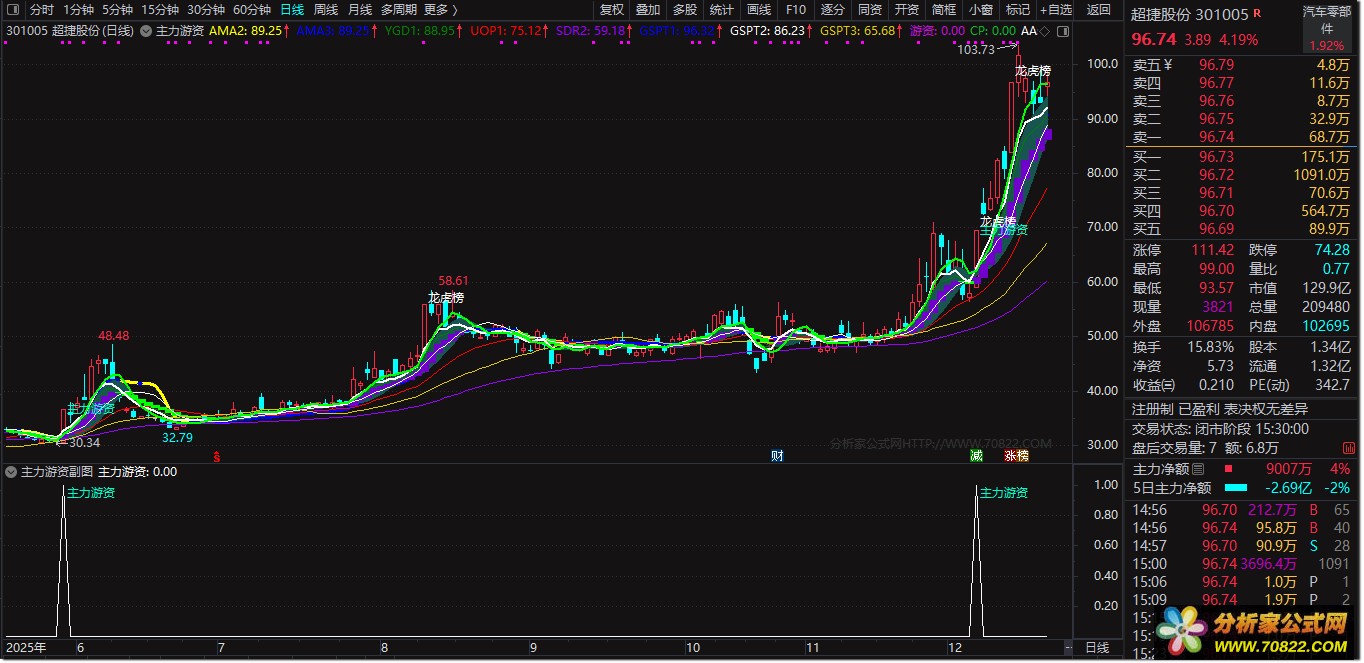The image size is (1364, 663).
Task: Toggle 复权 price adjustment
Action: (x=611, y=10)
